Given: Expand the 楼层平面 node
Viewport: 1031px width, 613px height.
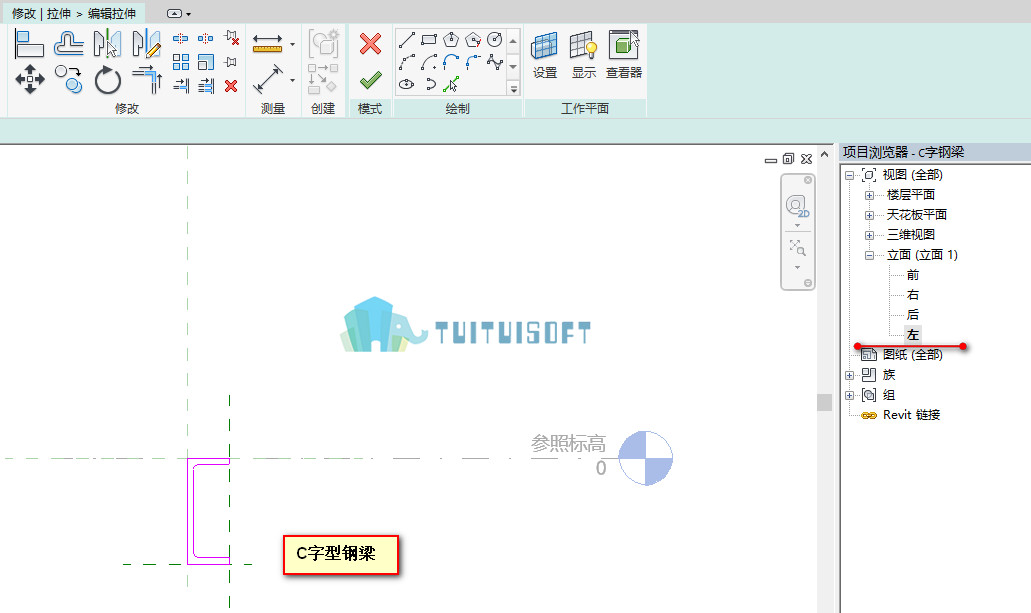Looking at the screenshot, I should click(869, 195).
